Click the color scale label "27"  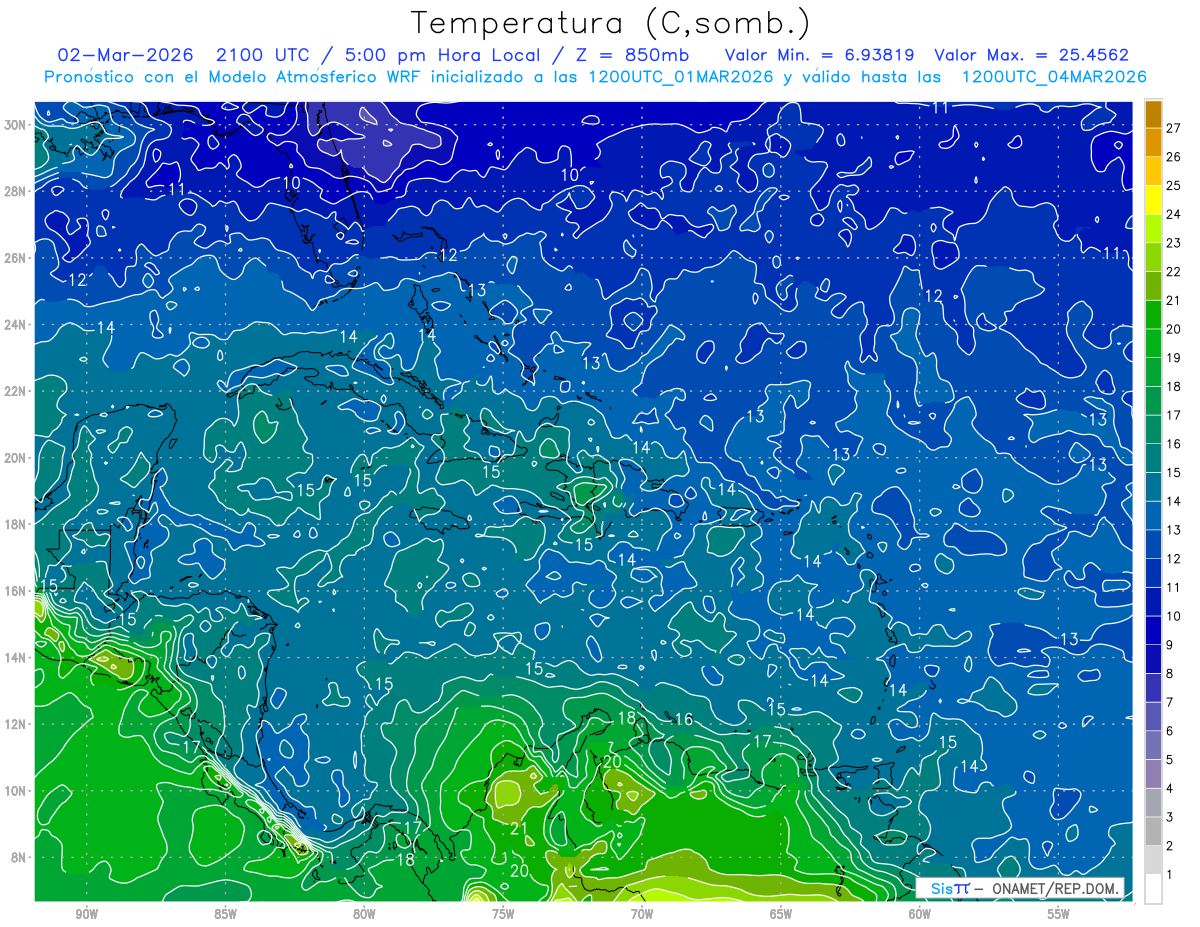pos(1173,128)
